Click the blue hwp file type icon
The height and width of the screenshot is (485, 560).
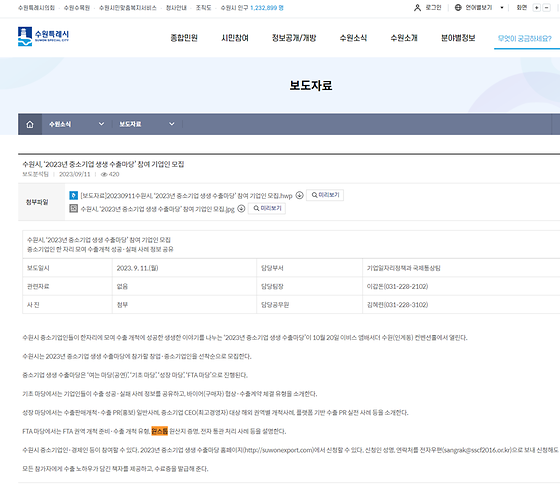coord(74,195)
